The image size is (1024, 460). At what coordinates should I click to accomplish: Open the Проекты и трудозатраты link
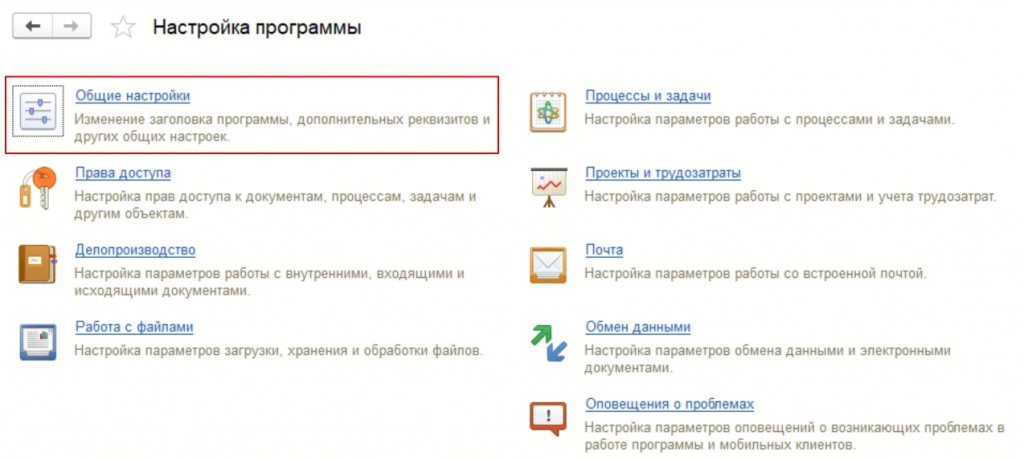tap(662, 173)
